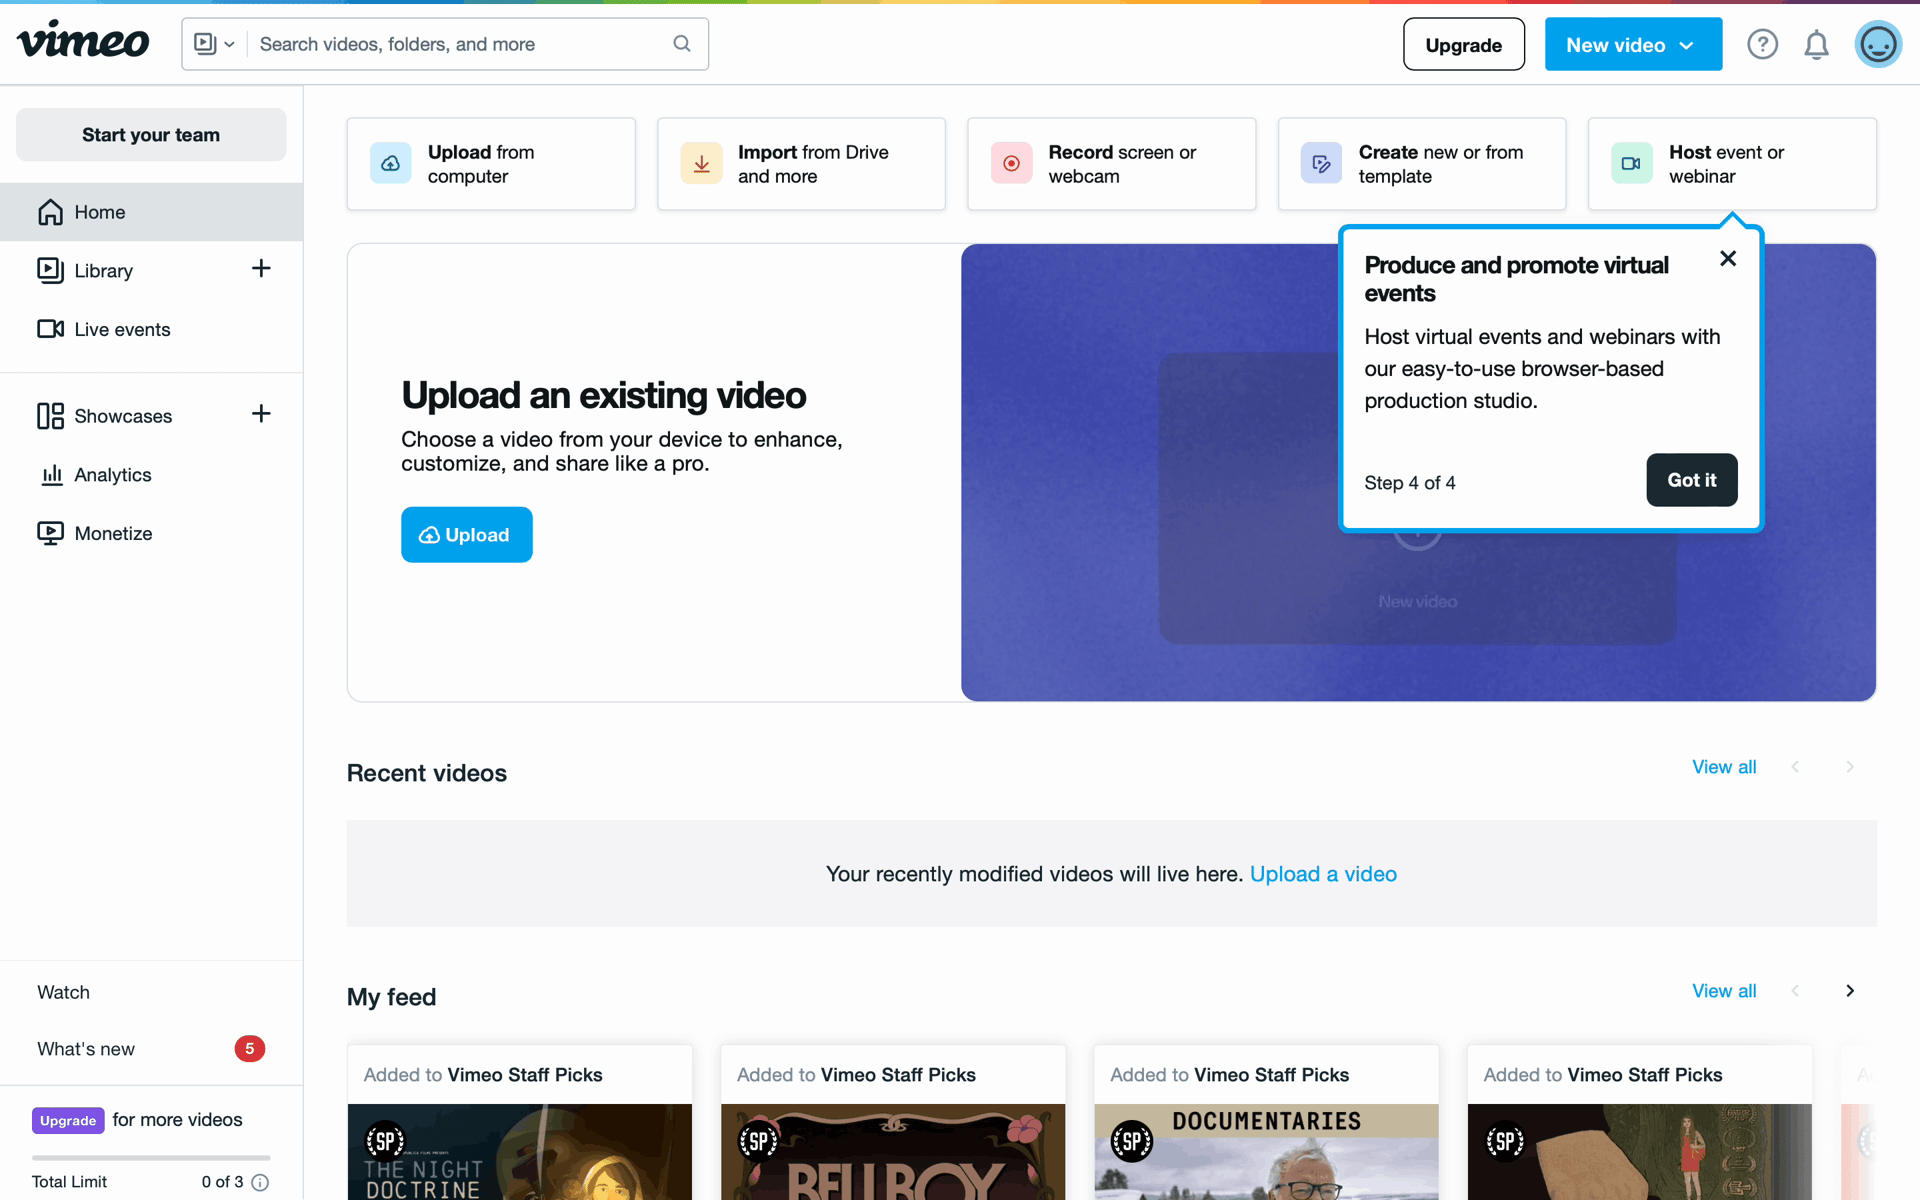Open the Bellboy video thumbnail

click(893, 1152)
